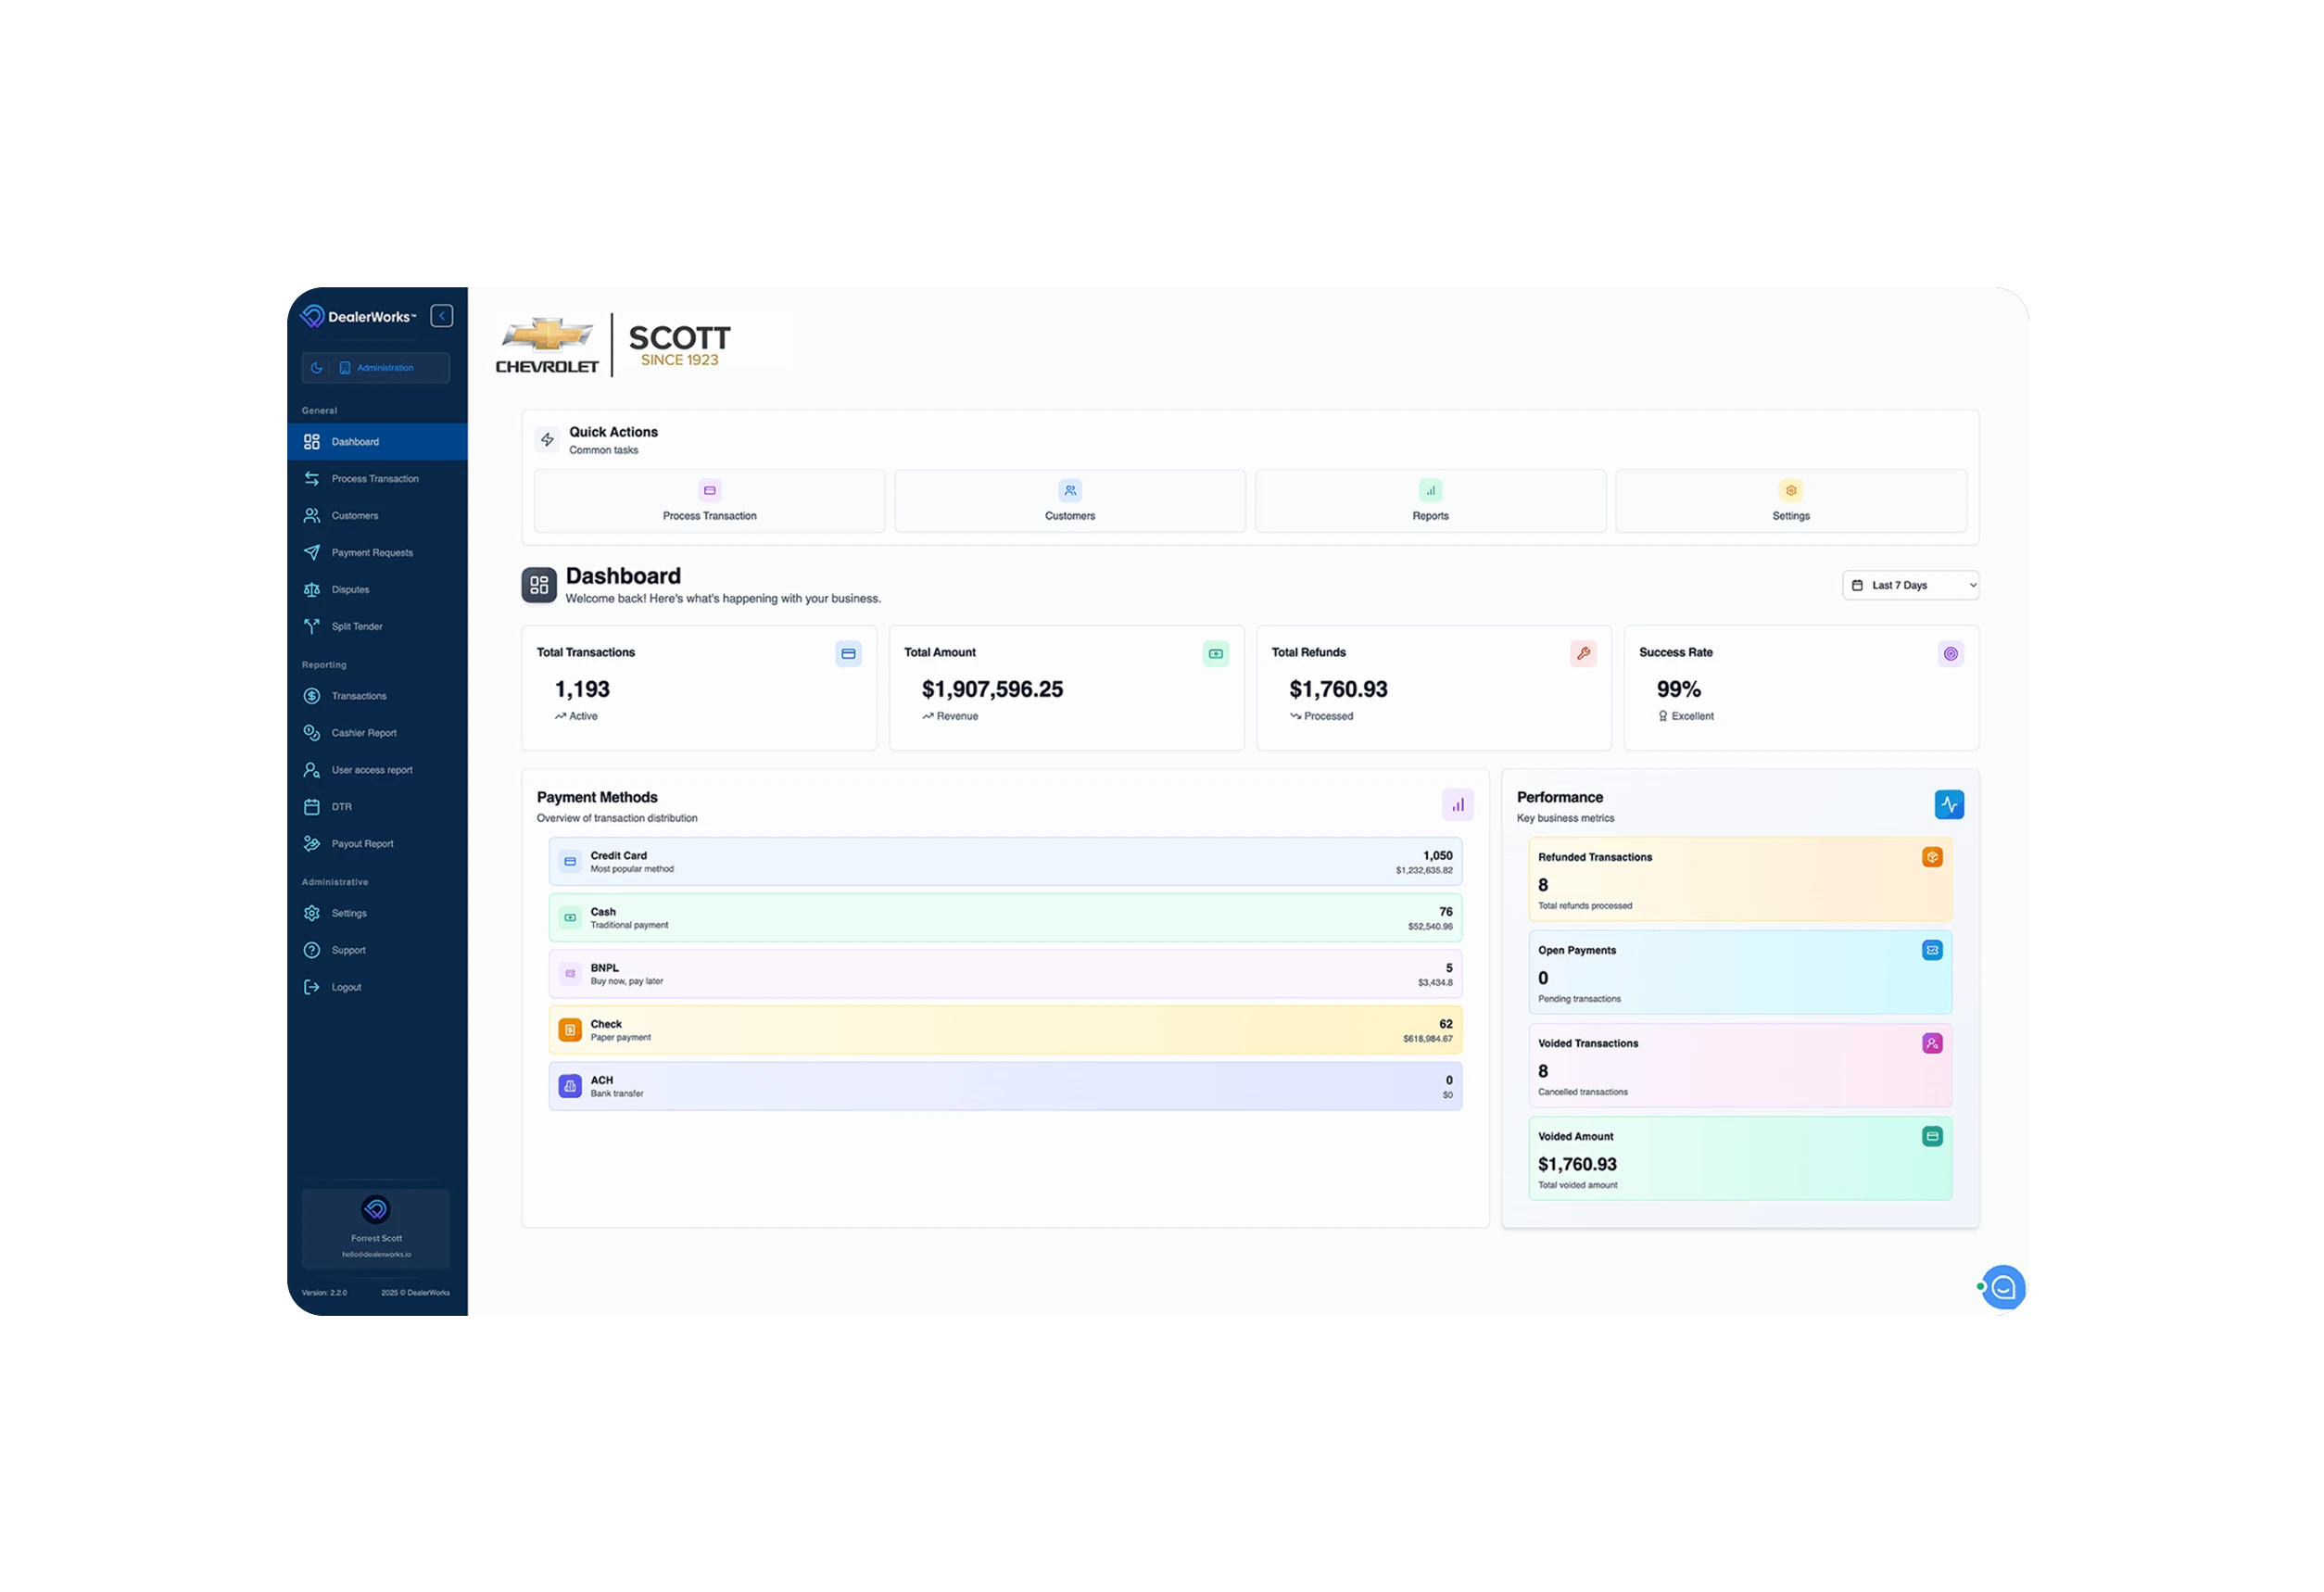Click the Payment Methods chart icon
Screen dimensions: 2324x1592
coord(1458,805)
